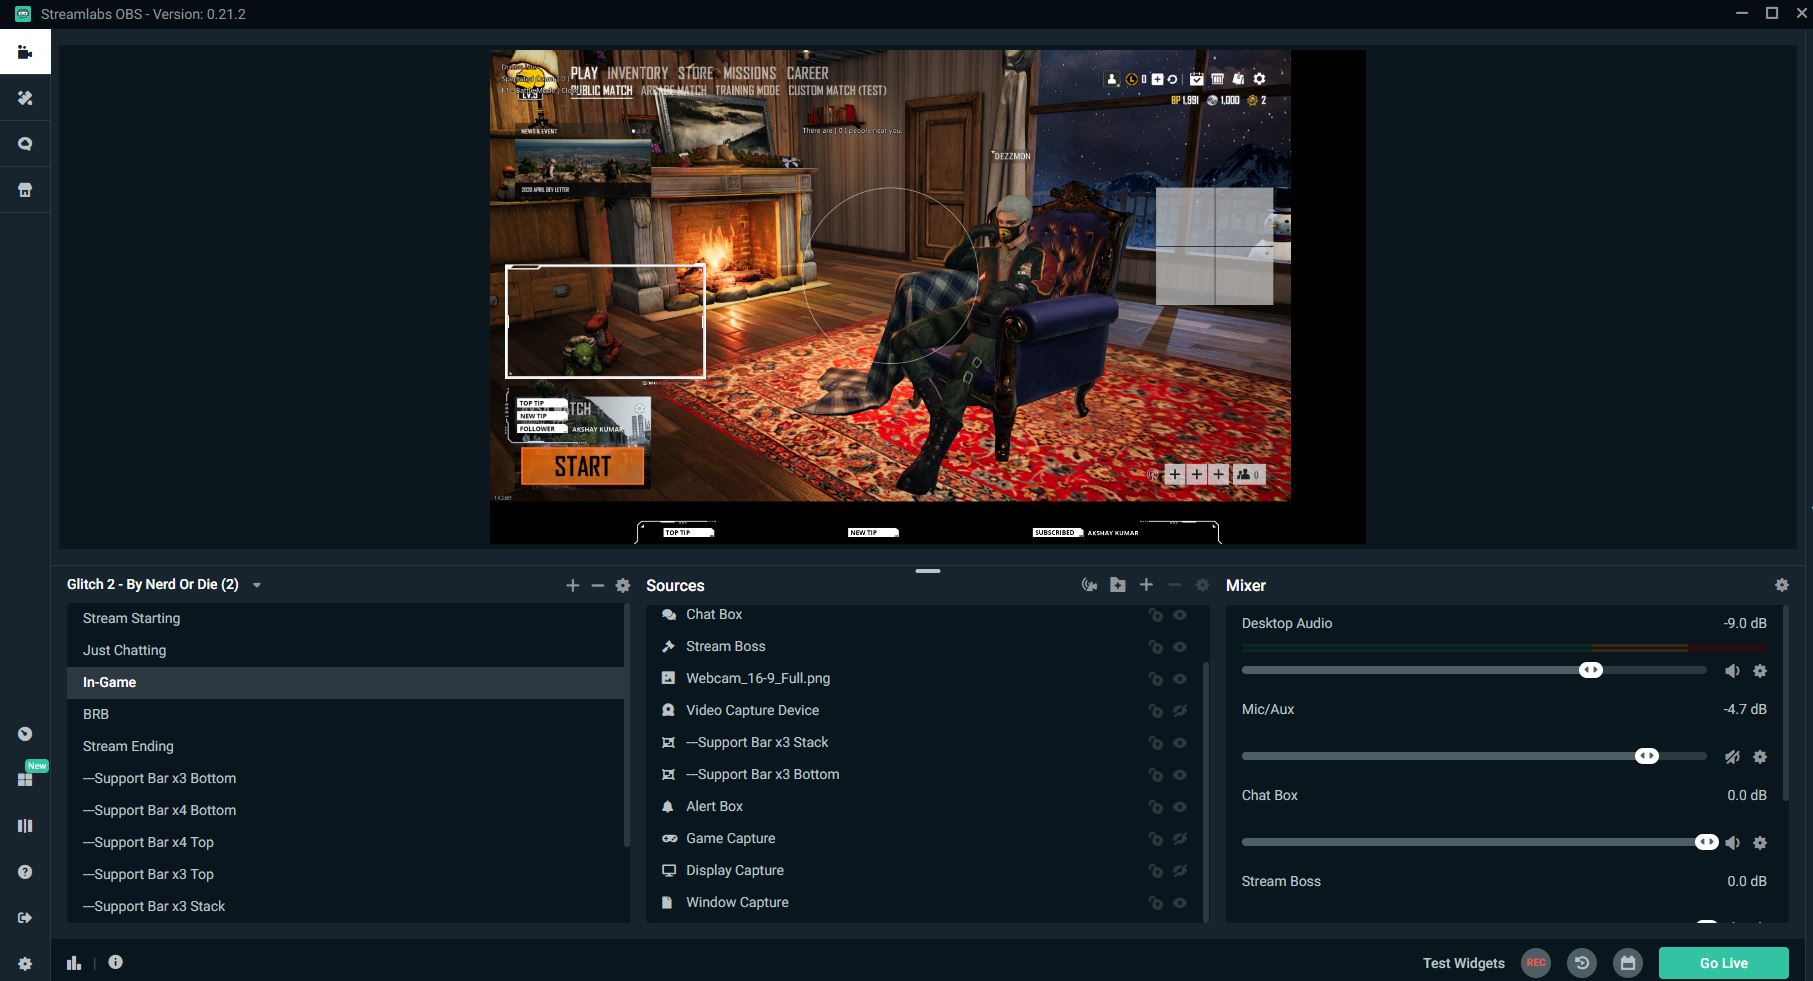Select the —Support Bar x3 Stack source
Screen dimensions: 1813x981
pyautogui.click(x=925, y=742)
